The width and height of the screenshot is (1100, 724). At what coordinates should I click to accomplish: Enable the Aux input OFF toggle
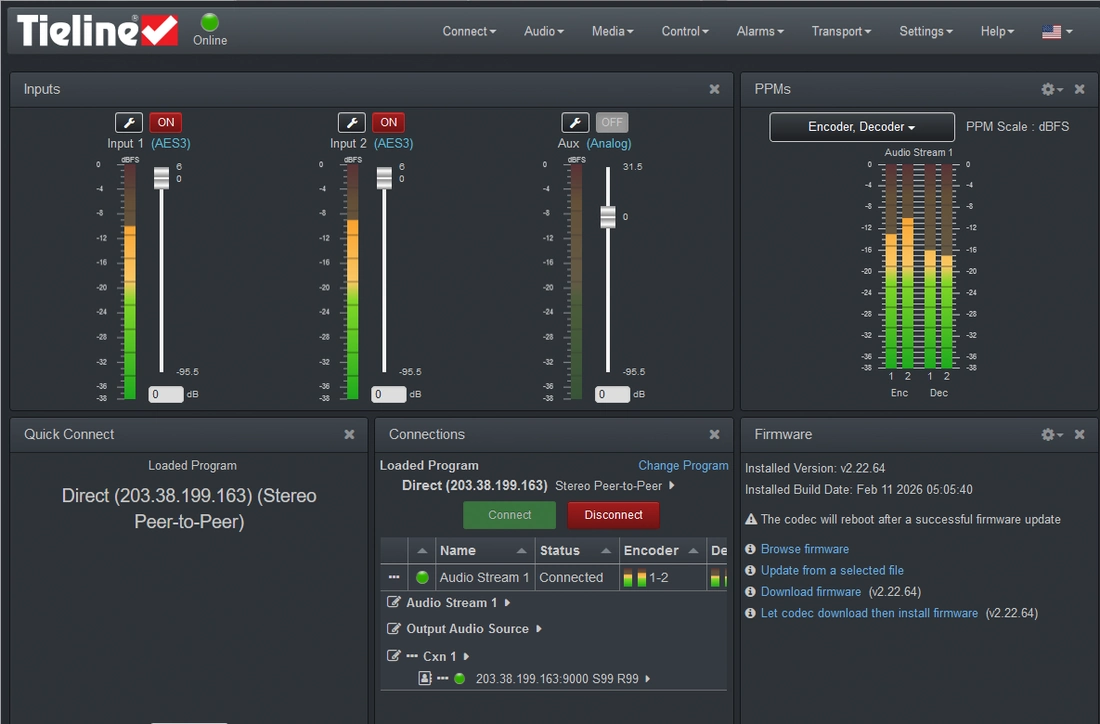(x=612, y=123)
